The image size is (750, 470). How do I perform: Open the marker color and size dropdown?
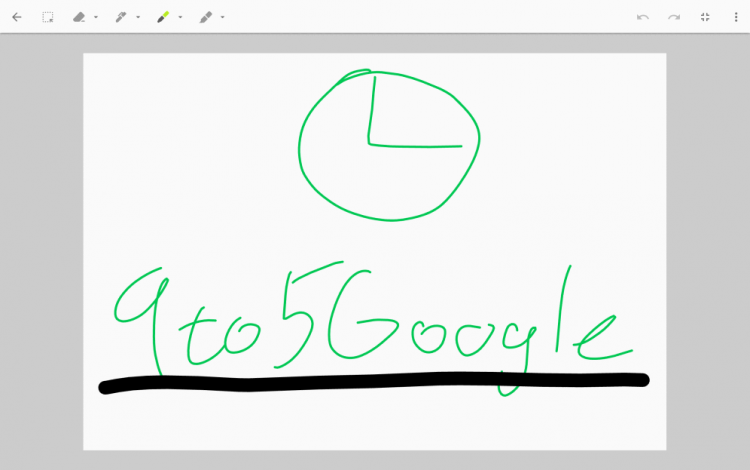[x=180, y=17]
